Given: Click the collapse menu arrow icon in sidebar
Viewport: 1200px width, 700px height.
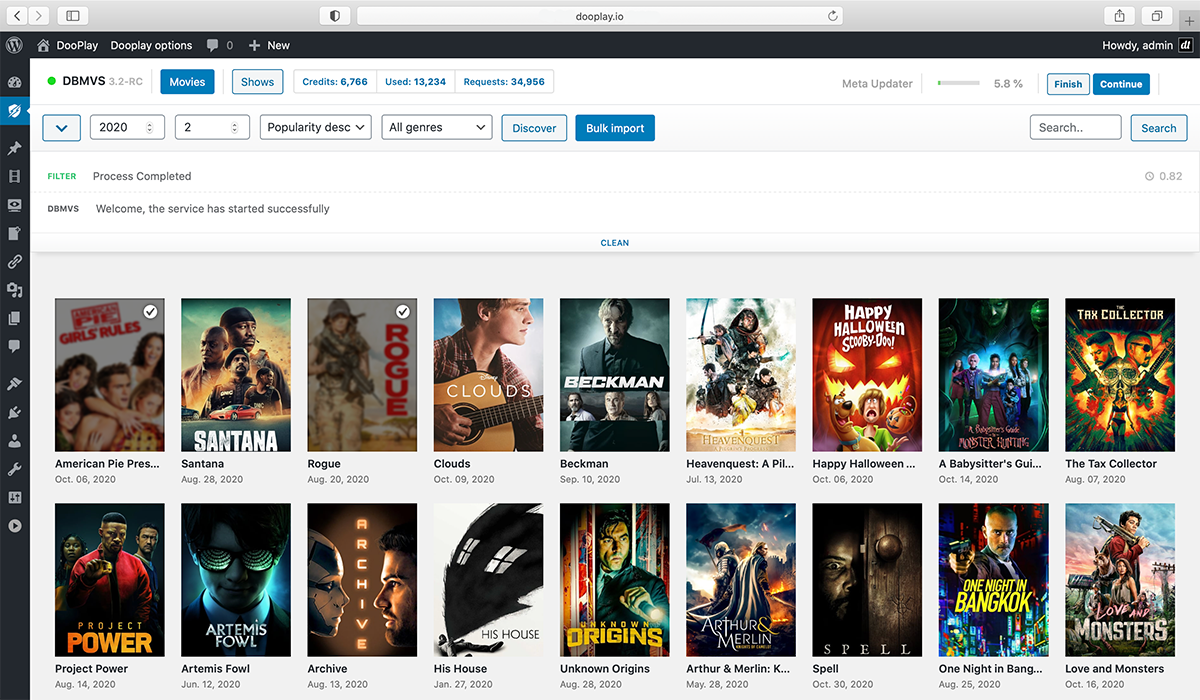Looking at the screenshot, I should (14, 526).
